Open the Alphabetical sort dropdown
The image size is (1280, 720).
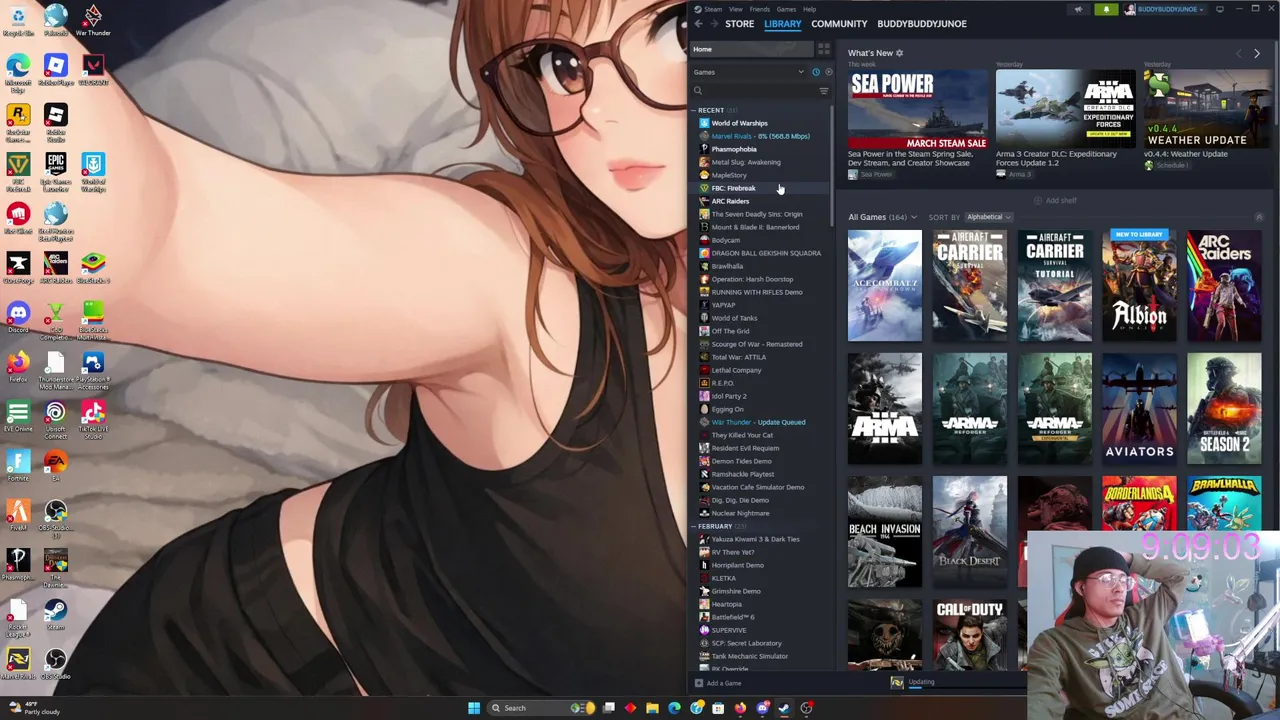pos(990,217)
